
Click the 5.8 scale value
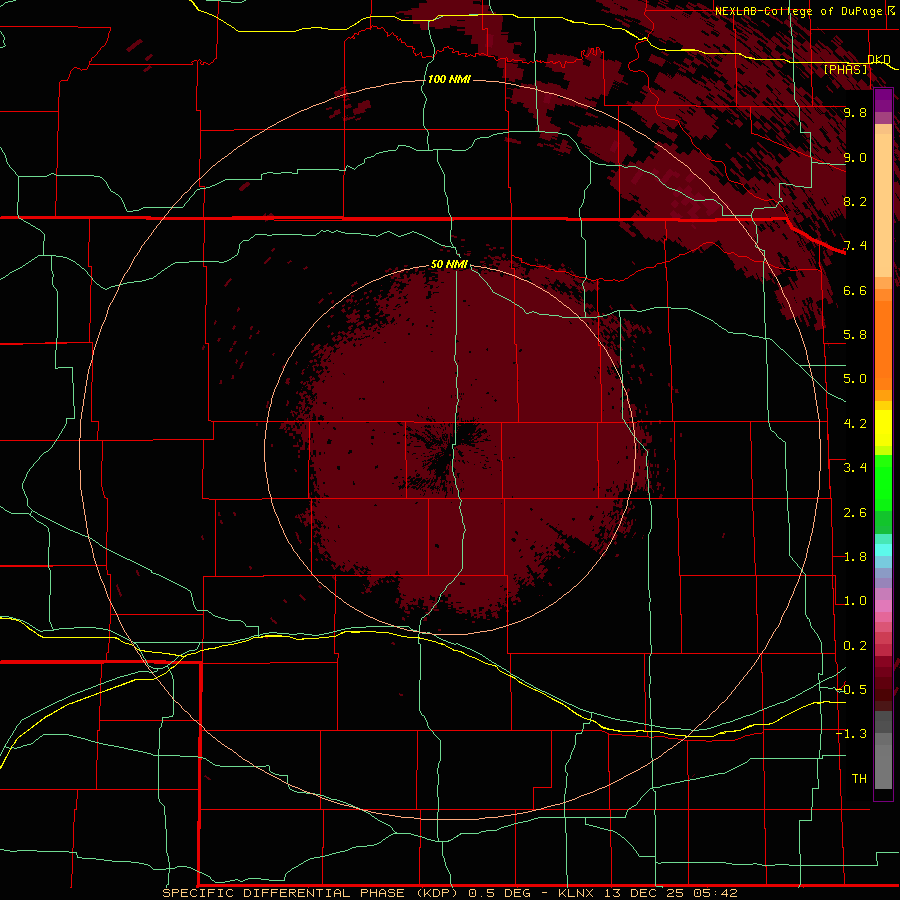pyautogui.click(x=855, y=335)
